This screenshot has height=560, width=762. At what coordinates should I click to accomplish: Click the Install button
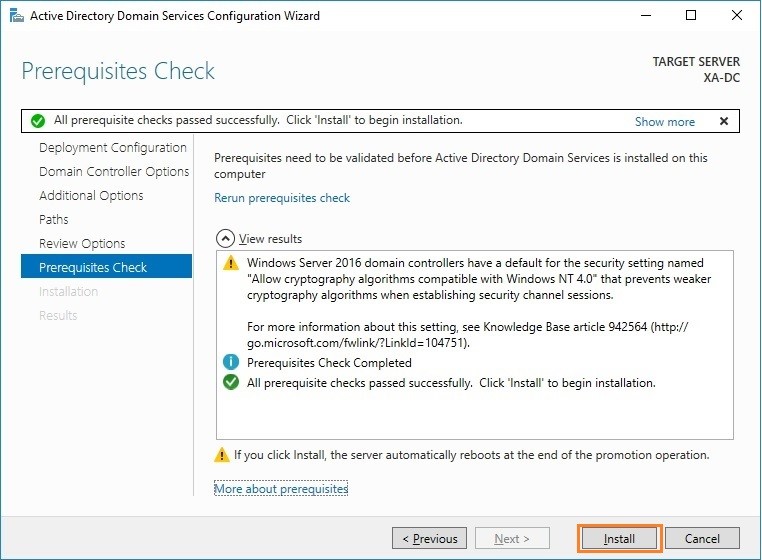pos(620,539)
